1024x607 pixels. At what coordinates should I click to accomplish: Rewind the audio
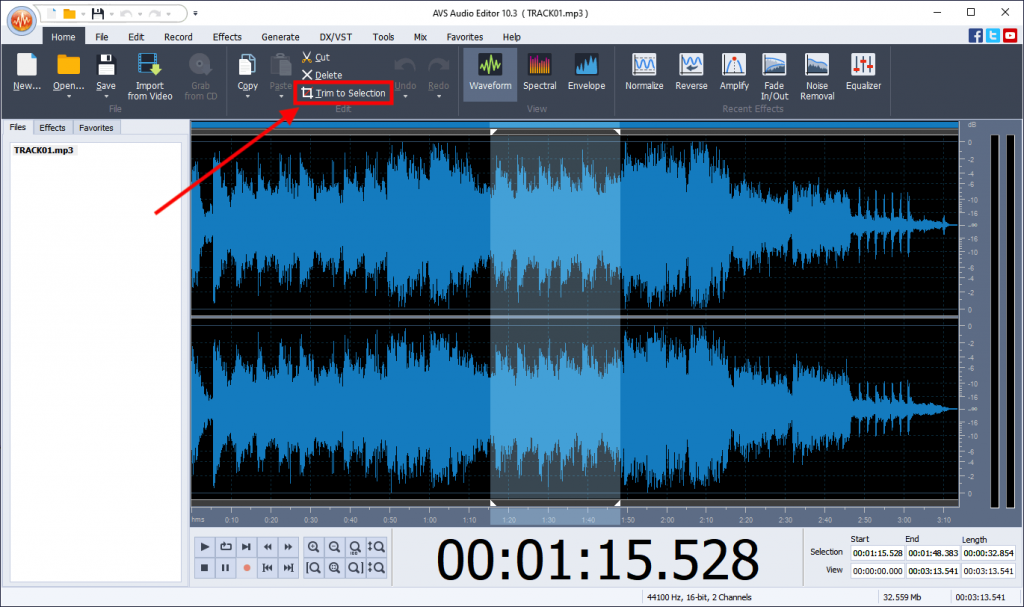coord(267,547)
